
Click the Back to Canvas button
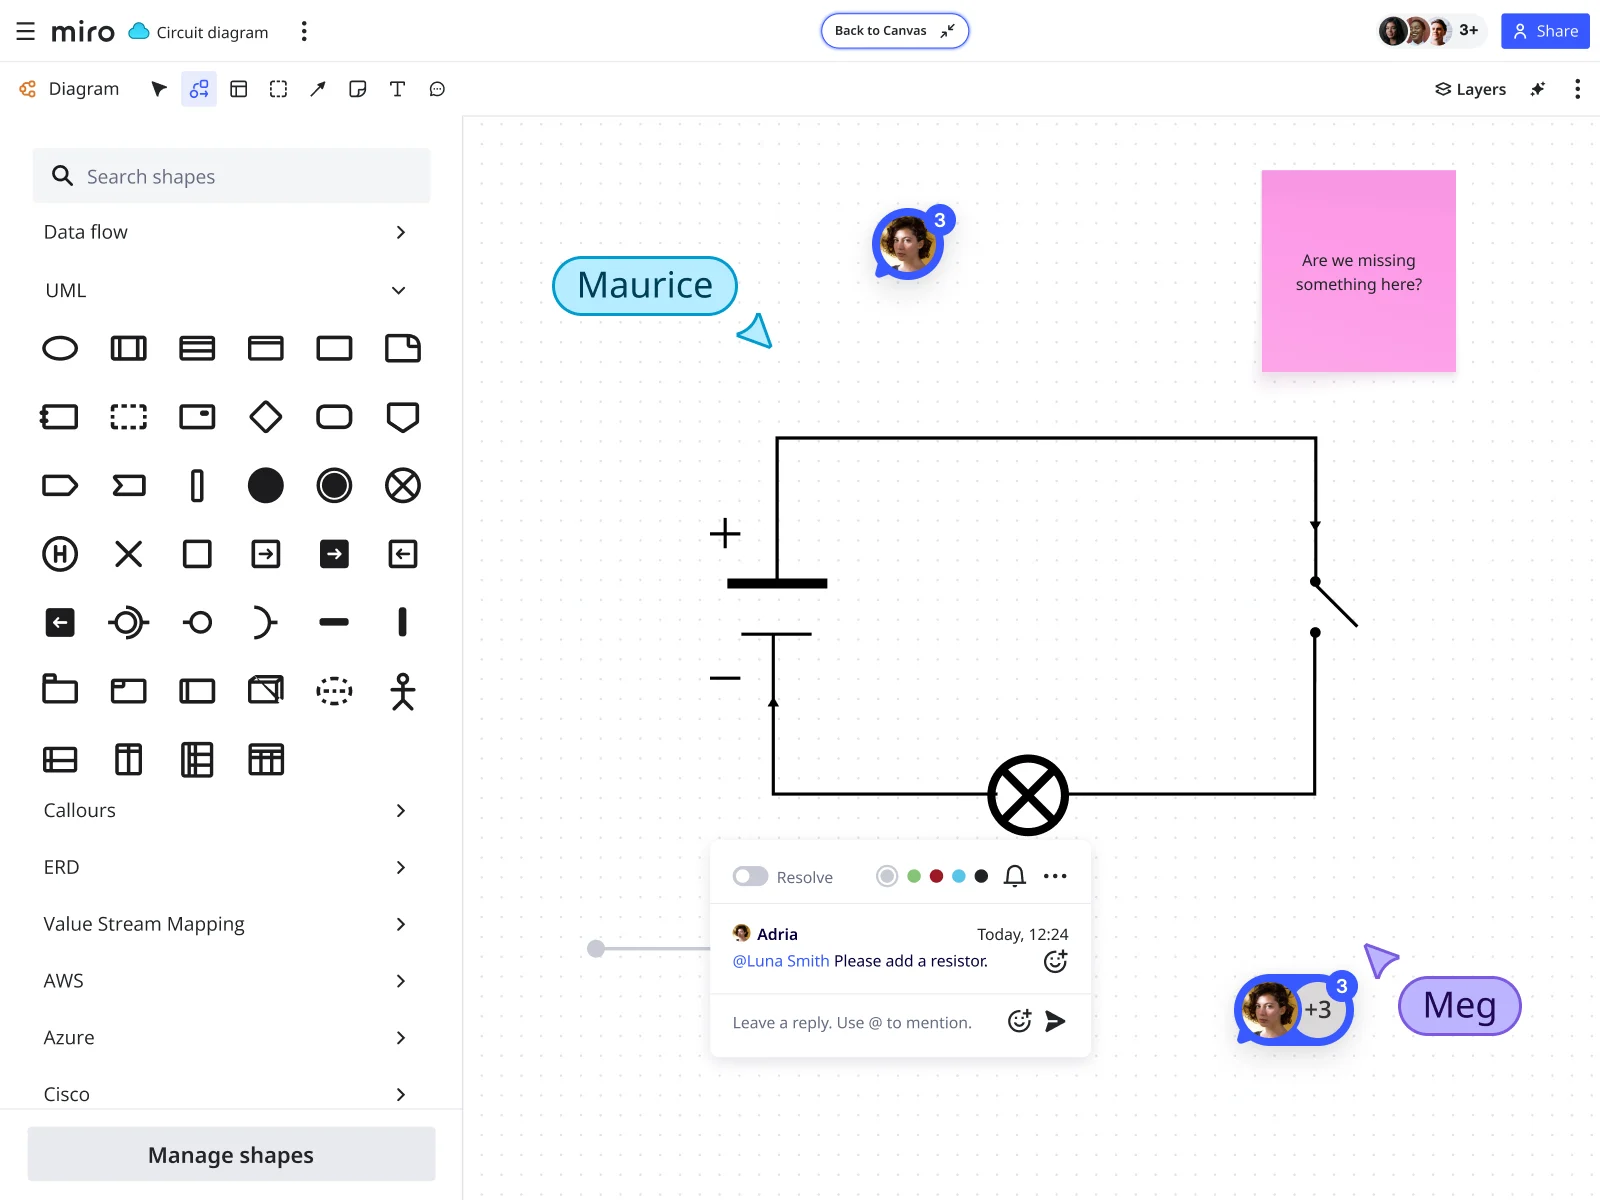895,31
